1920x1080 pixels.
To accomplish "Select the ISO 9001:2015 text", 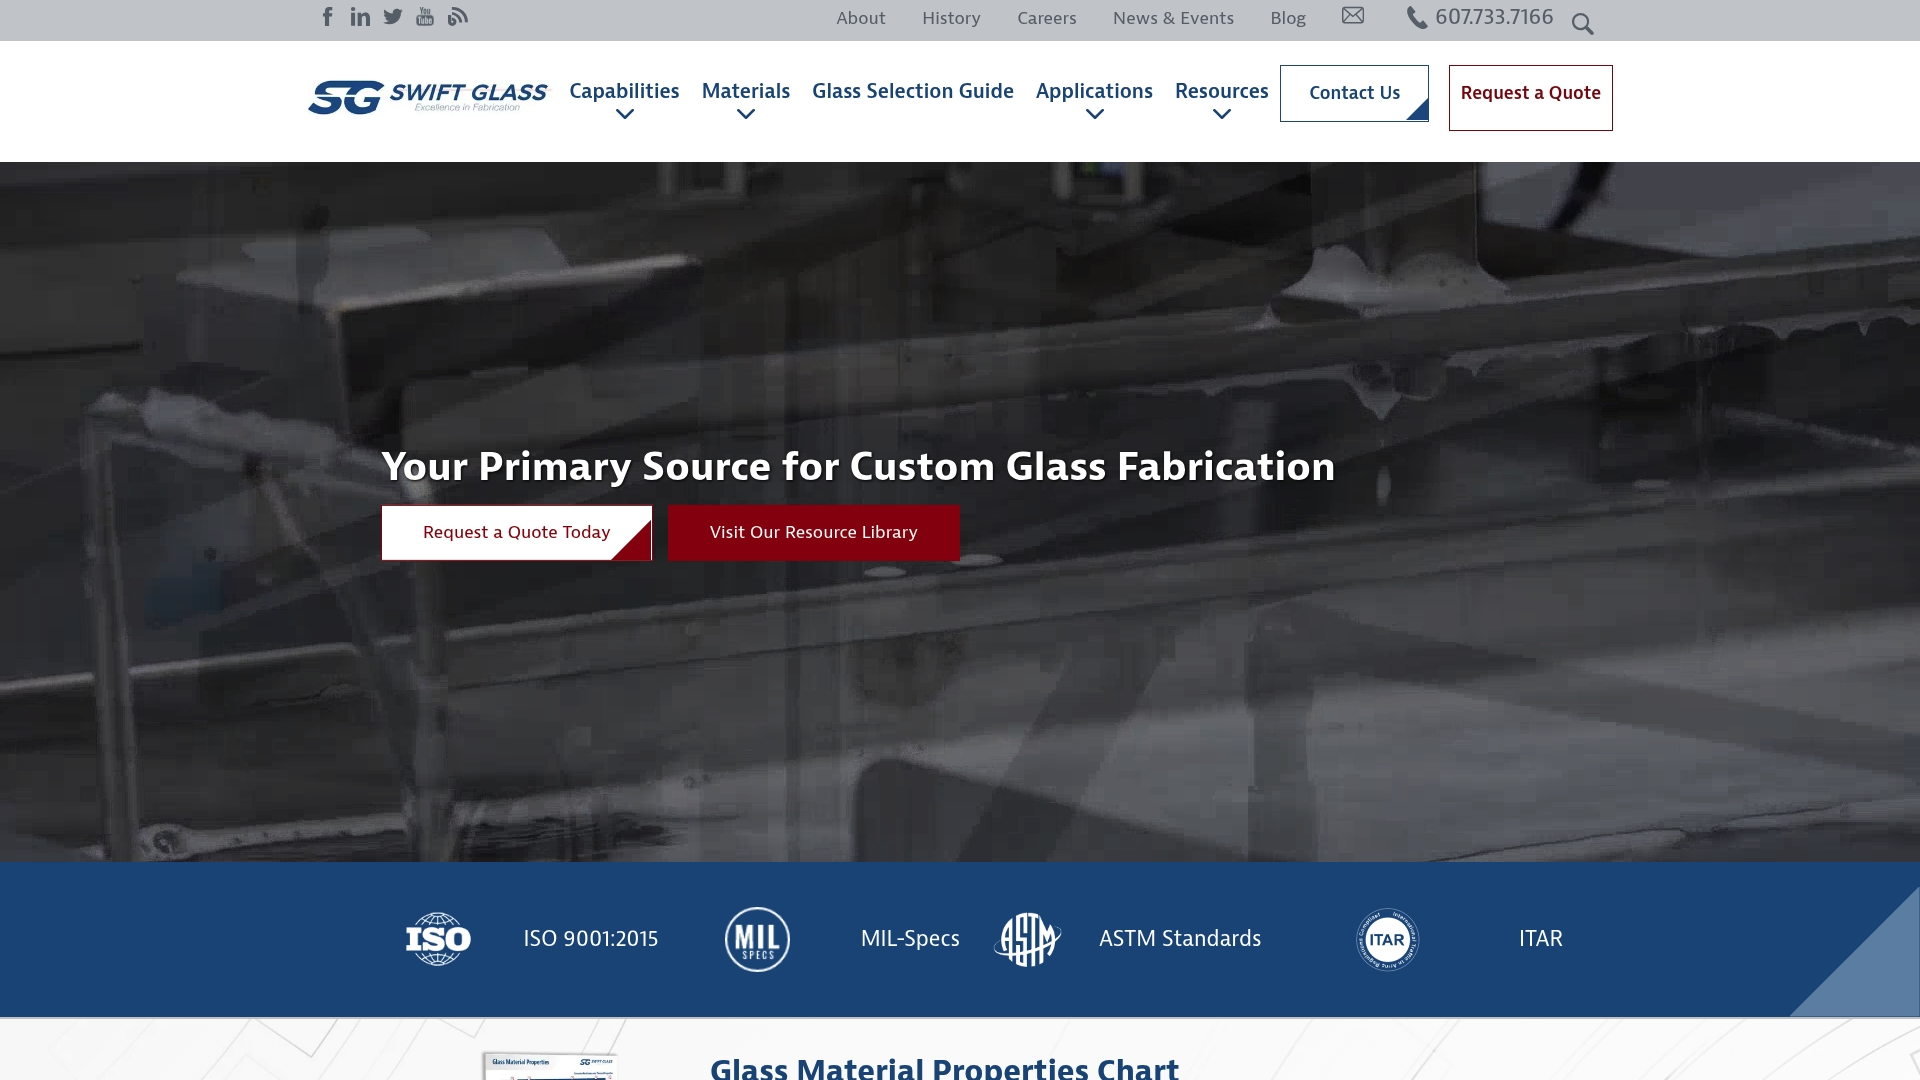I will tap(591, 939).
